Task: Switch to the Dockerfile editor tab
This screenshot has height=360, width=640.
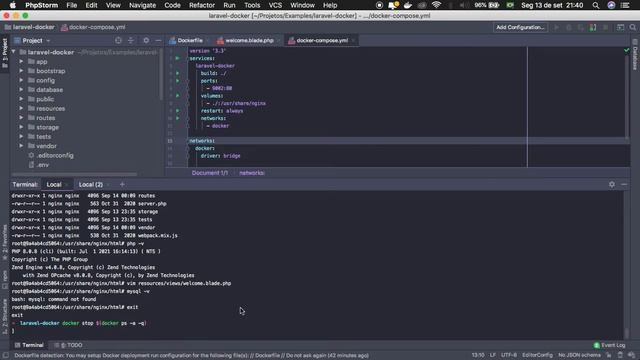Action: tap(190, 40)
